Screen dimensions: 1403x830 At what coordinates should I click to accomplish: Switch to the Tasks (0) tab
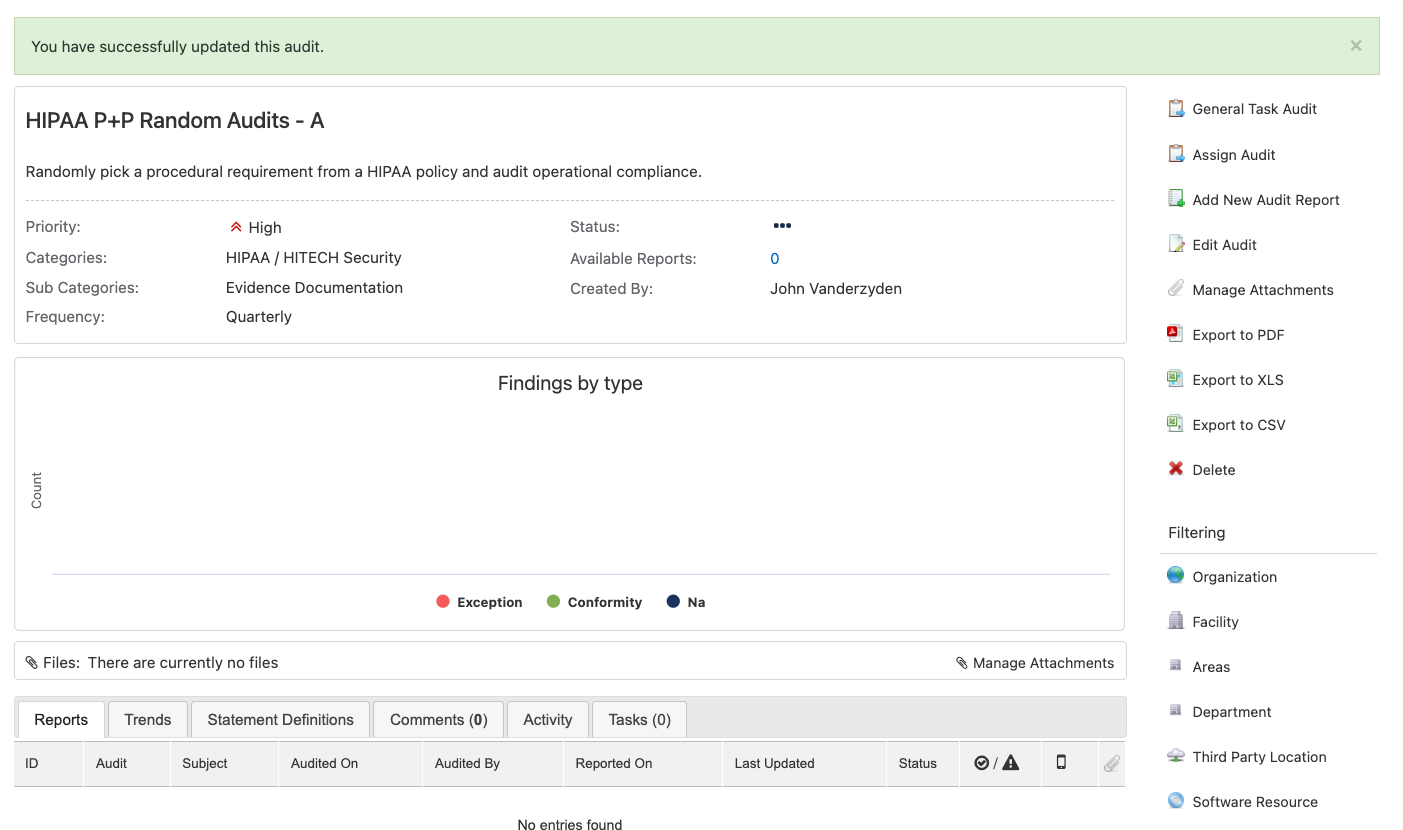(x=640, y=720)
